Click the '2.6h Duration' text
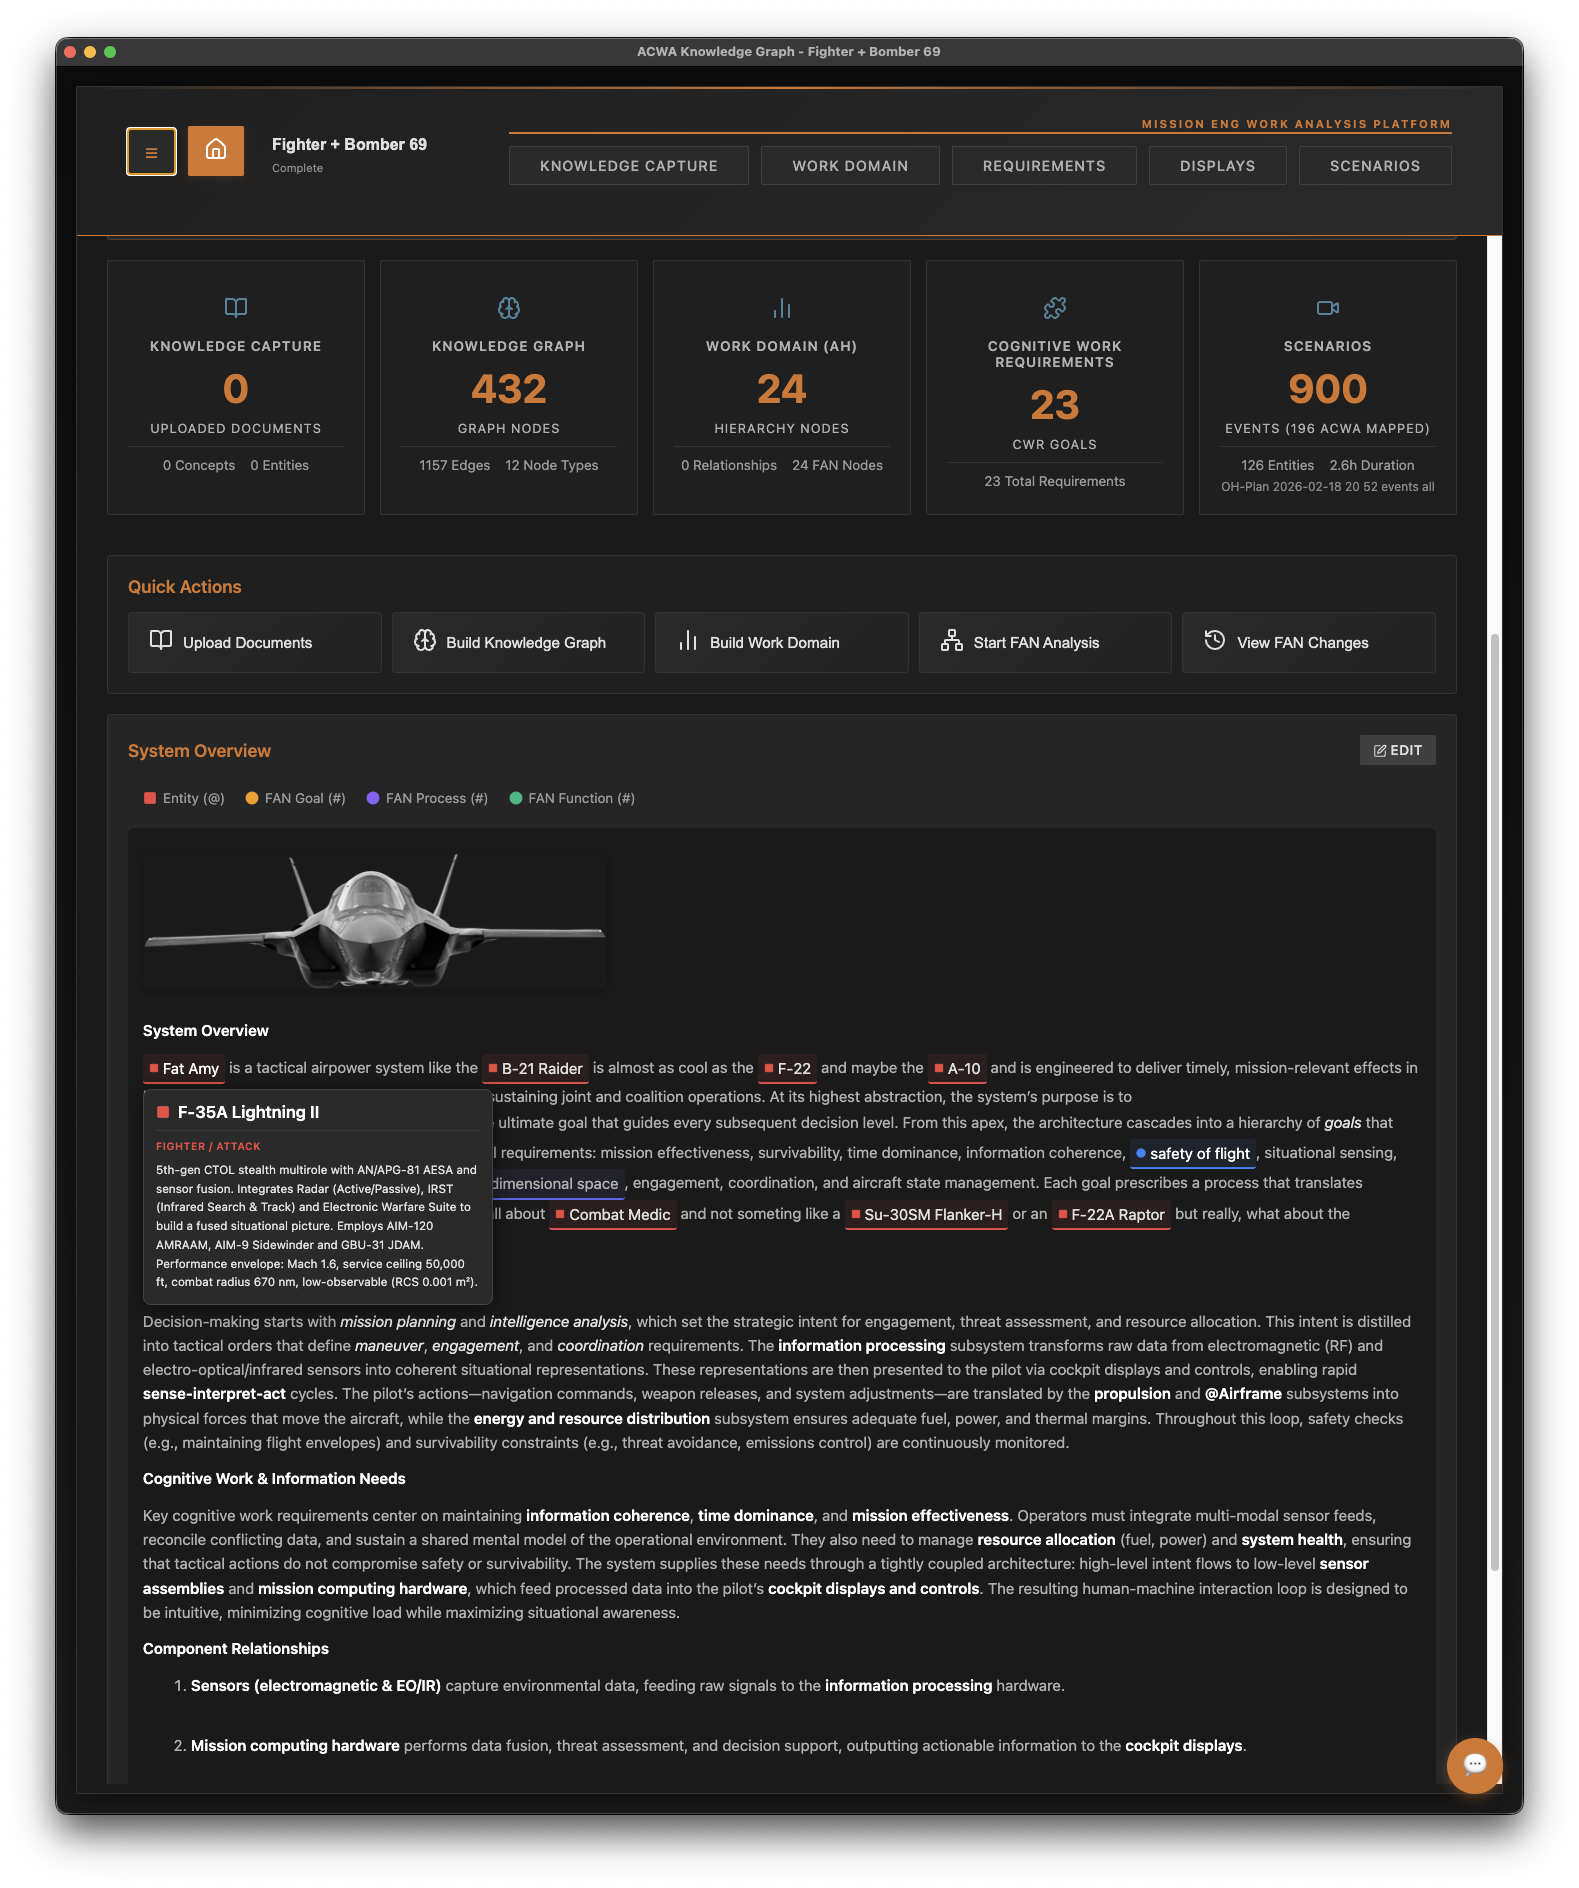This screenshot has height=1888, width=1579. (x=1372, y=465)
